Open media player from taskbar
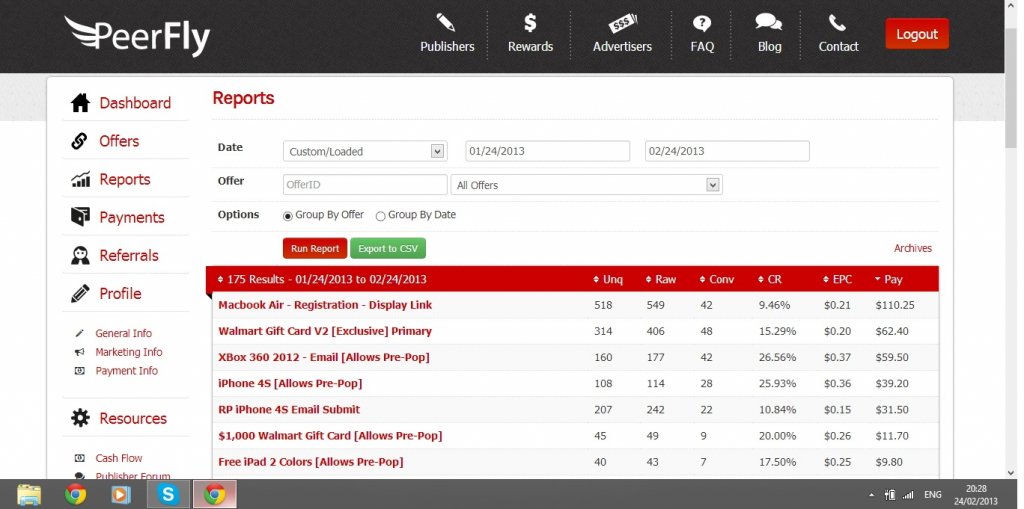Screen dimensions: 1024x509 point(122,495)
